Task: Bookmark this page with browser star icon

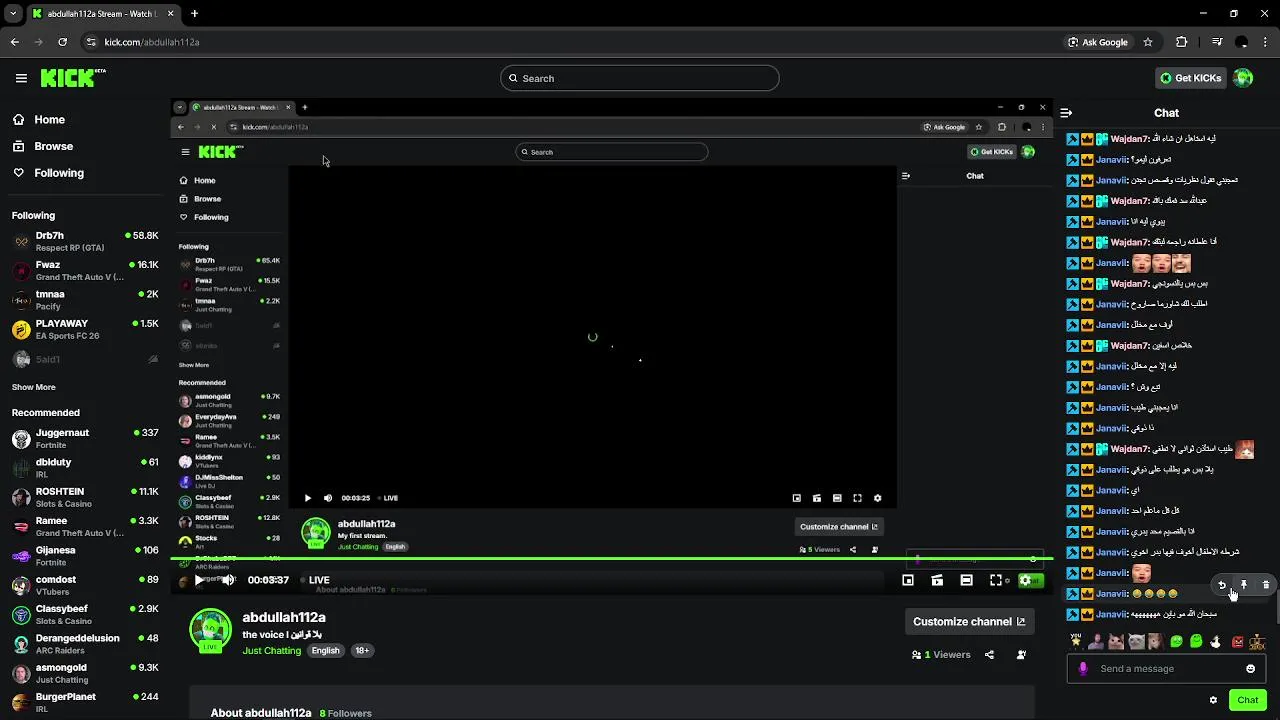Action: click(1148, 42)
